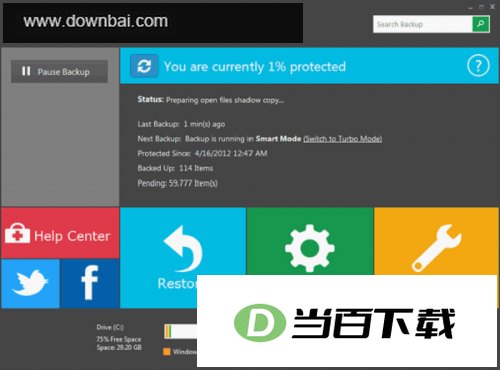Click the Drive (C:) label
The height and width of the screenshot is (370, 500).
(110, 327)
